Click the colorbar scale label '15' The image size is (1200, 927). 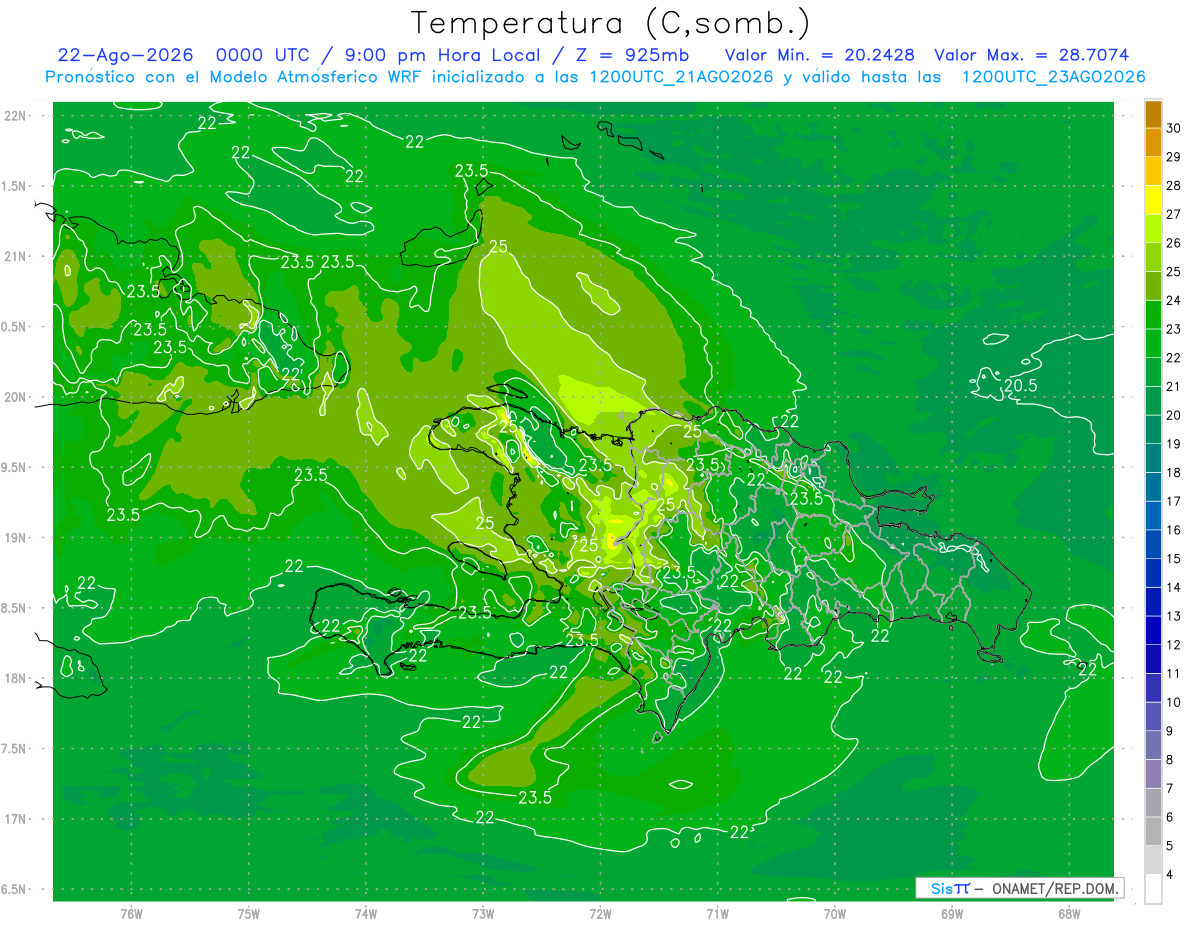[1174, 559]
